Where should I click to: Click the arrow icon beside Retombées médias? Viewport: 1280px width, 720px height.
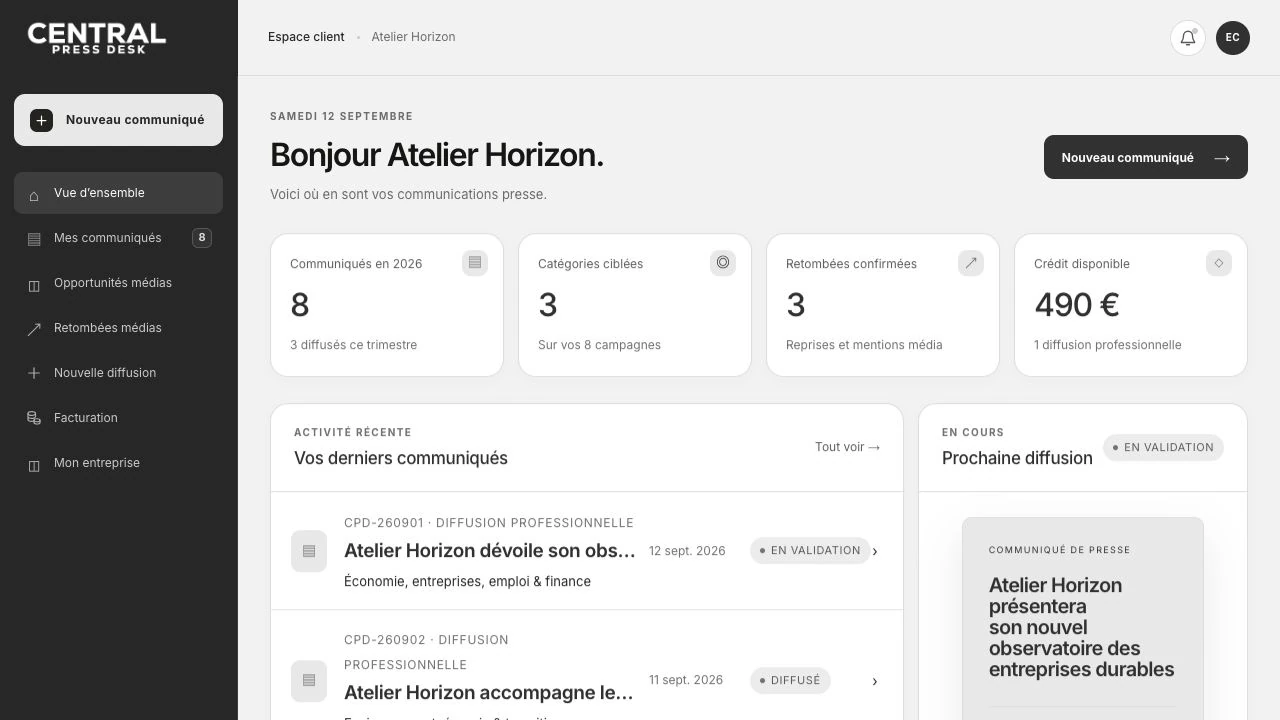coord(34,329)
